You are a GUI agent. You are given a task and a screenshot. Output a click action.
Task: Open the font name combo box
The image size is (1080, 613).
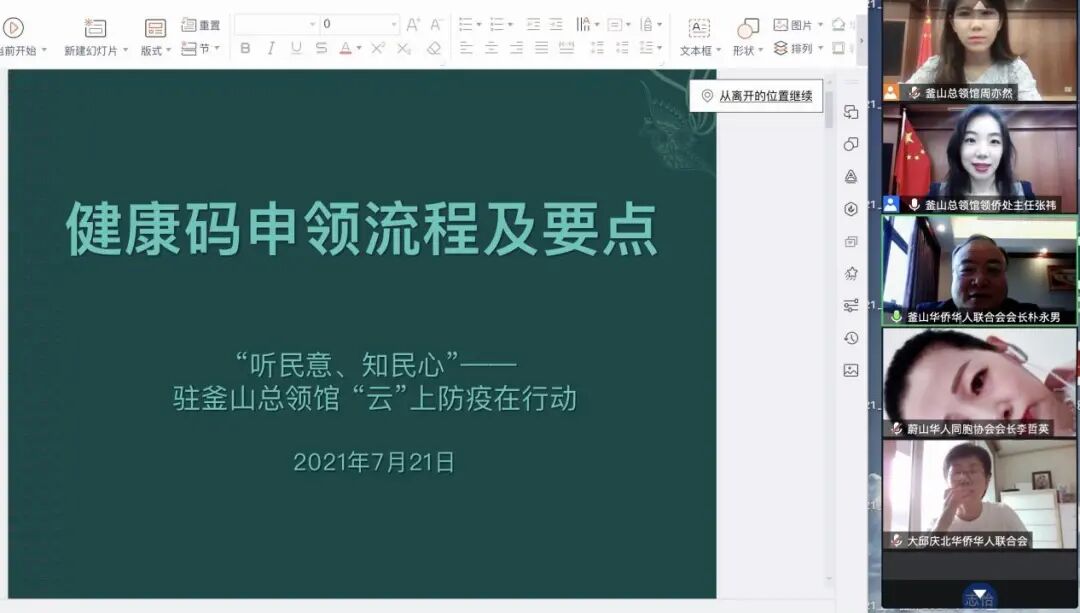coord(276,24)
